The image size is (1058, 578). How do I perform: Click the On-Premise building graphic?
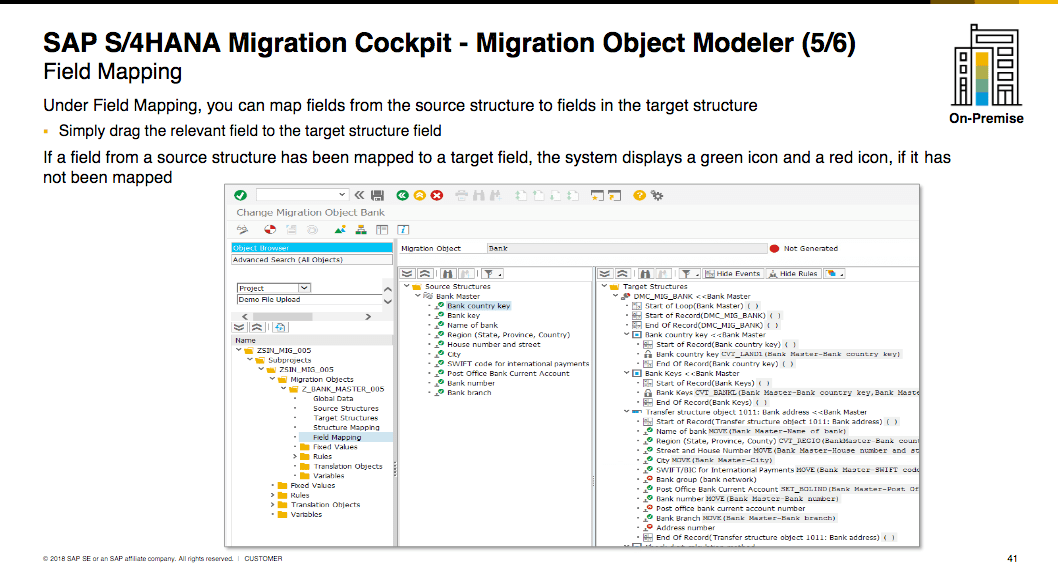click(x=986, y=66)
